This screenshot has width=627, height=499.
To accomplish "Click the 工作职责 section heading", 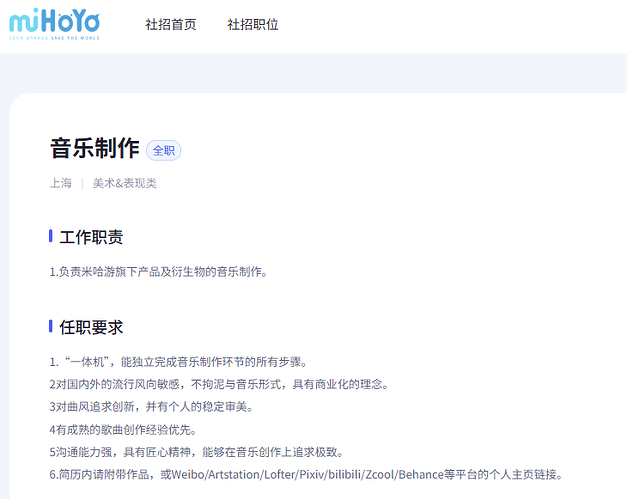I will click(91, 237).
